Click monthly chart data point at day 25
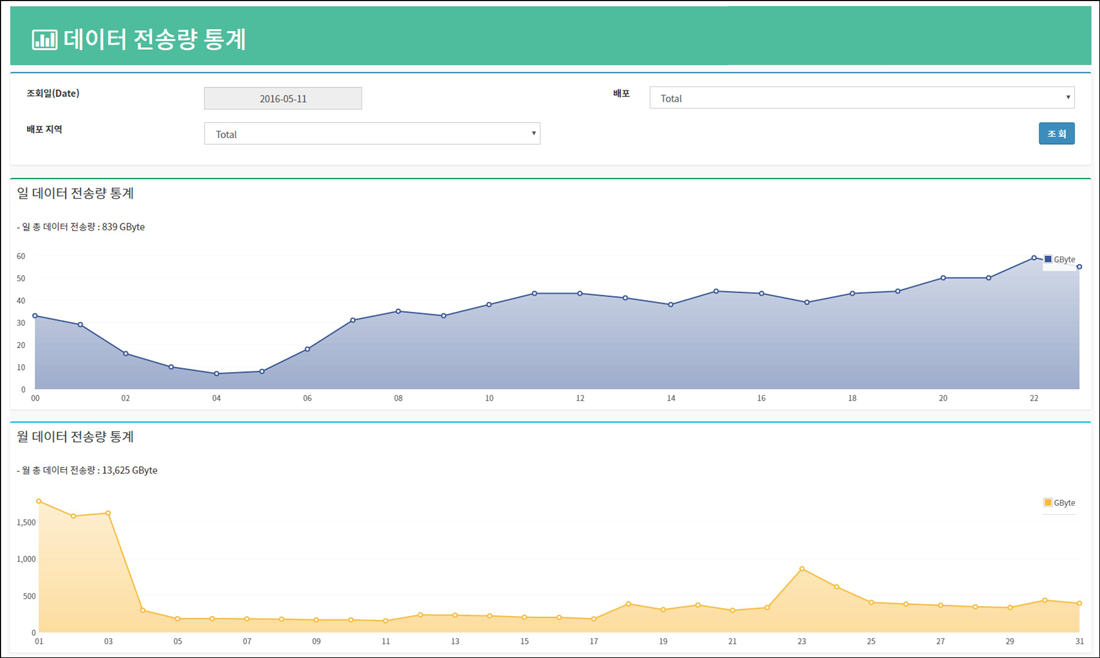Screen dimensions: 1100x658 pos(871,603)
